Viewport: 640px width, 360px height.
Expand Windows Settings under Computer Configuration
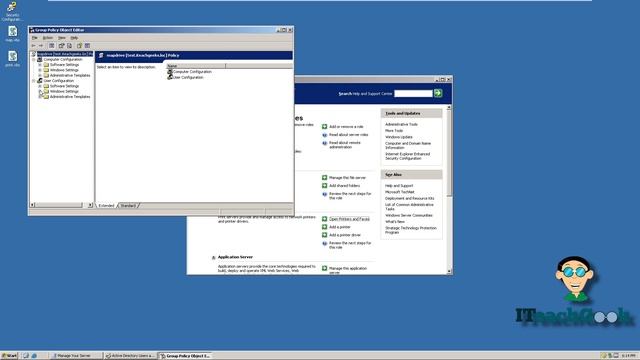40,70
